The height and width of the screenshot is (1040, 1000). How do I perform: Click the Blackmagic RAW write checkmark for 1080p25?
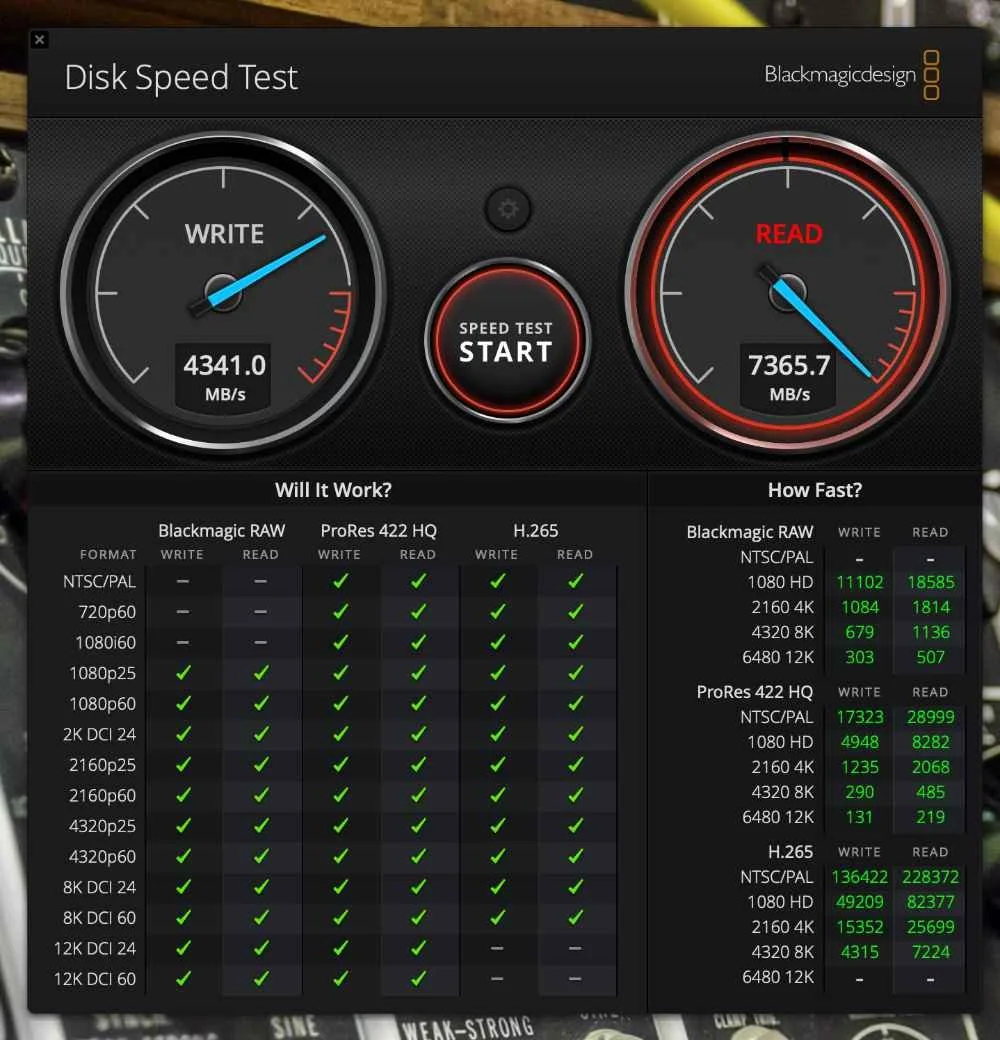[x=183, y=673]
